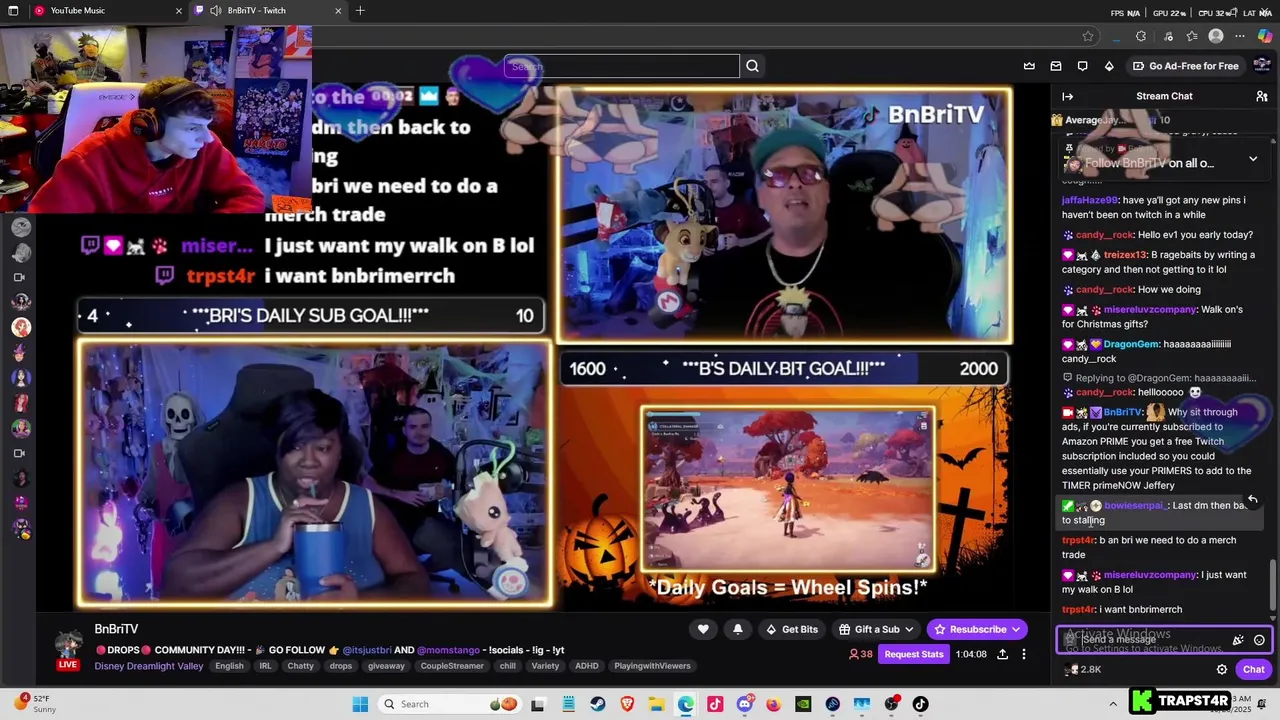Click Go Ad-Free for Free button
1280x720 pixels.
tap(1186, 66)
